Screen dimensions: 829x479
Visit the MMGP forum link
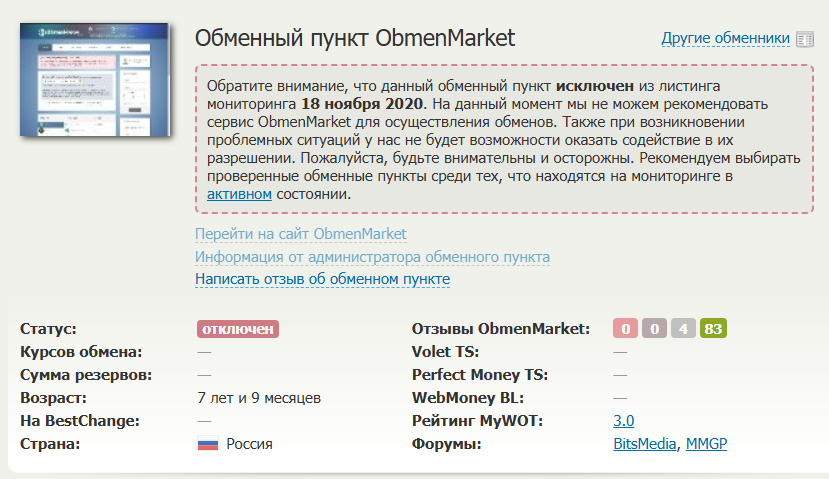click(x=707, y=444)
